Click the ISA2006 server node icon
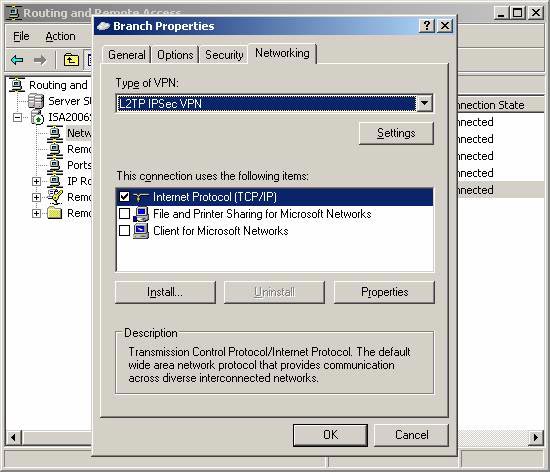 37,117
